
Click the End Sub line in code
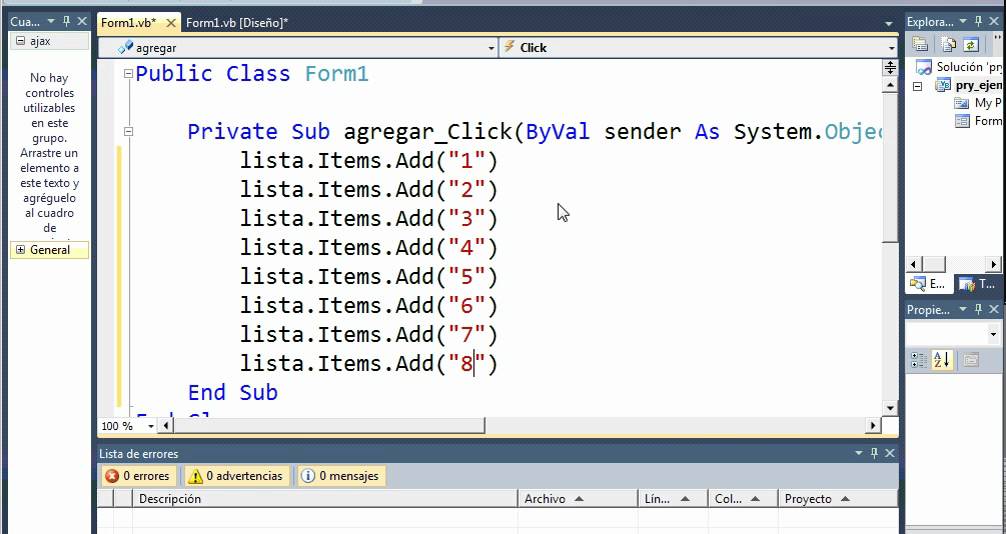(x=232, y=393)
